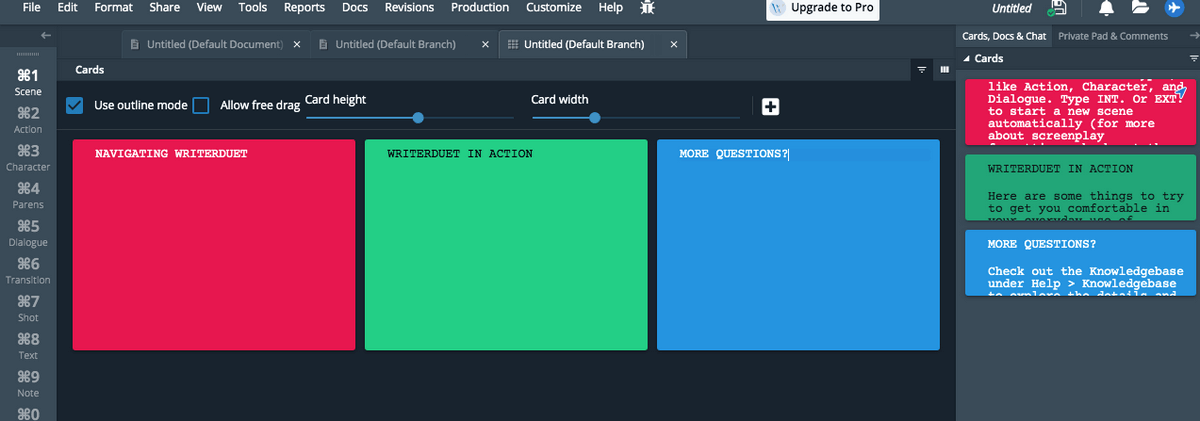Open the File menu
Image resolution: width=1200 pixels, height=421 pixels.
click(x=30, y=7)
